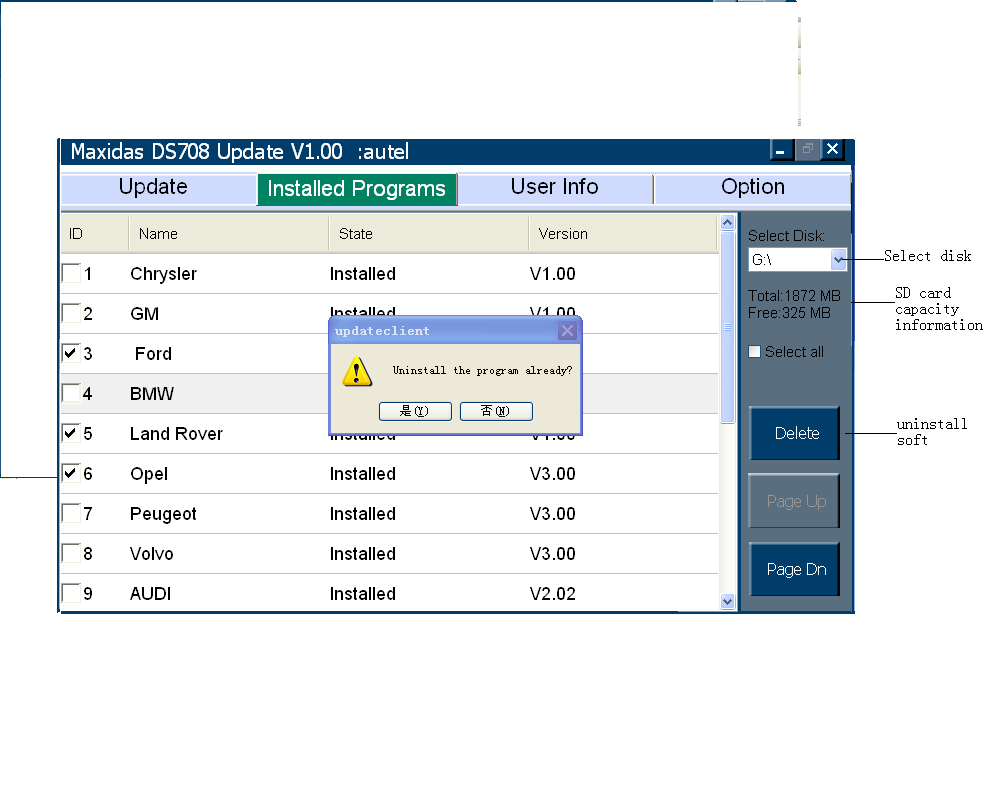This screenshot has width=1000, height=800.
Task: Click the Delete button
Action: [x=795, y=433]
